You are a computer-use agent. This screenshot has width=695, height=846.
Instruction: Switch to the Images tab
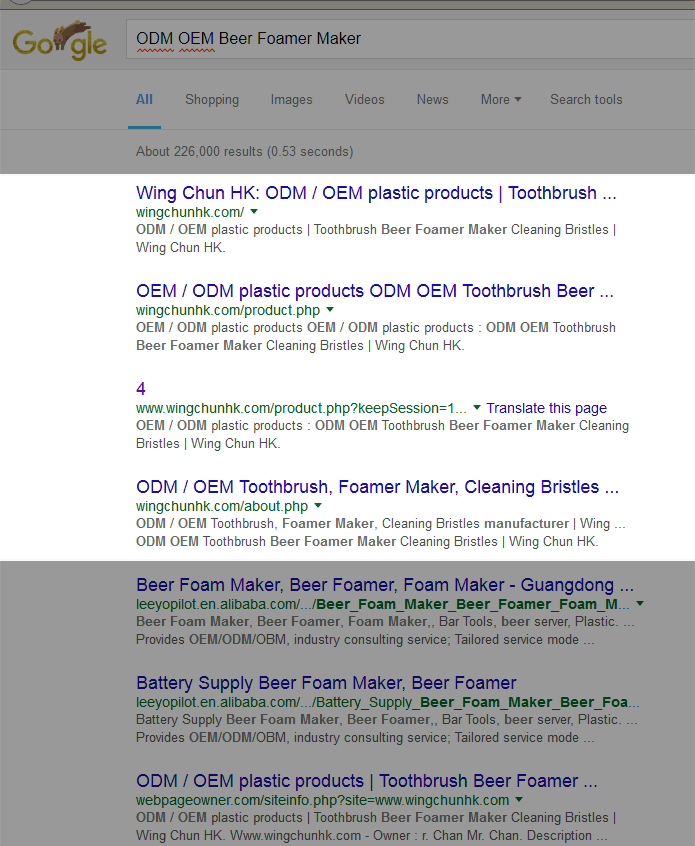(x=291, y=100)
